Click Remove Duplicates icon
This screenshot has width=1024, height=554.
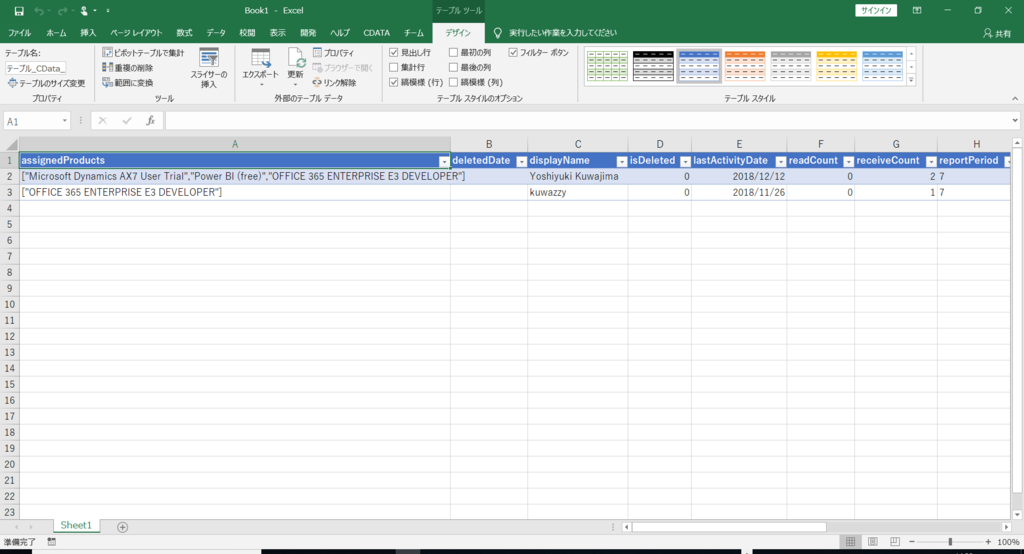coord(108,67)
